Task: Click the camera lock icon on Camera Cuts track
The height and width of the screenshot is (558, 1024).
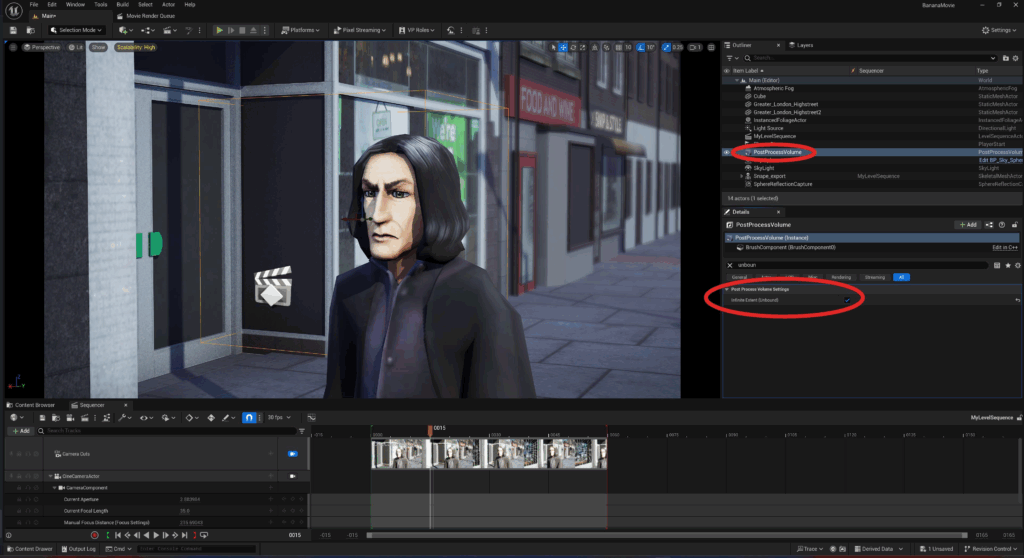Action: pos(293,453)
